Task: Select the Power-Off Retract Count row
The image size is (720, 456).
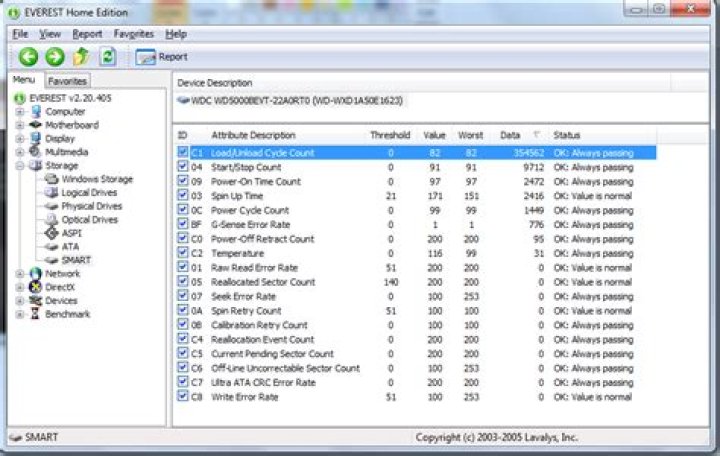Action: pyautogui.click(x=416, y=239)
